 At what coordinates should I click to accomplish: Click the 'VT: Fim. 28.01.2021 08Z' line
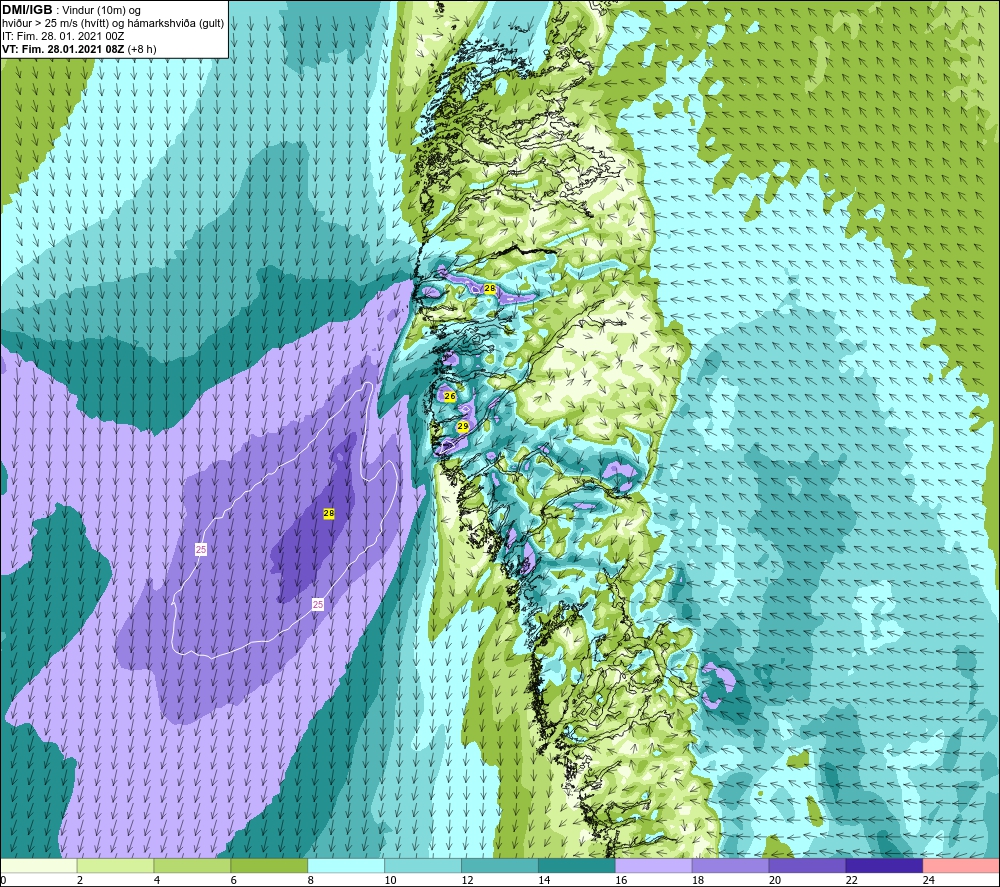point(63,49)
